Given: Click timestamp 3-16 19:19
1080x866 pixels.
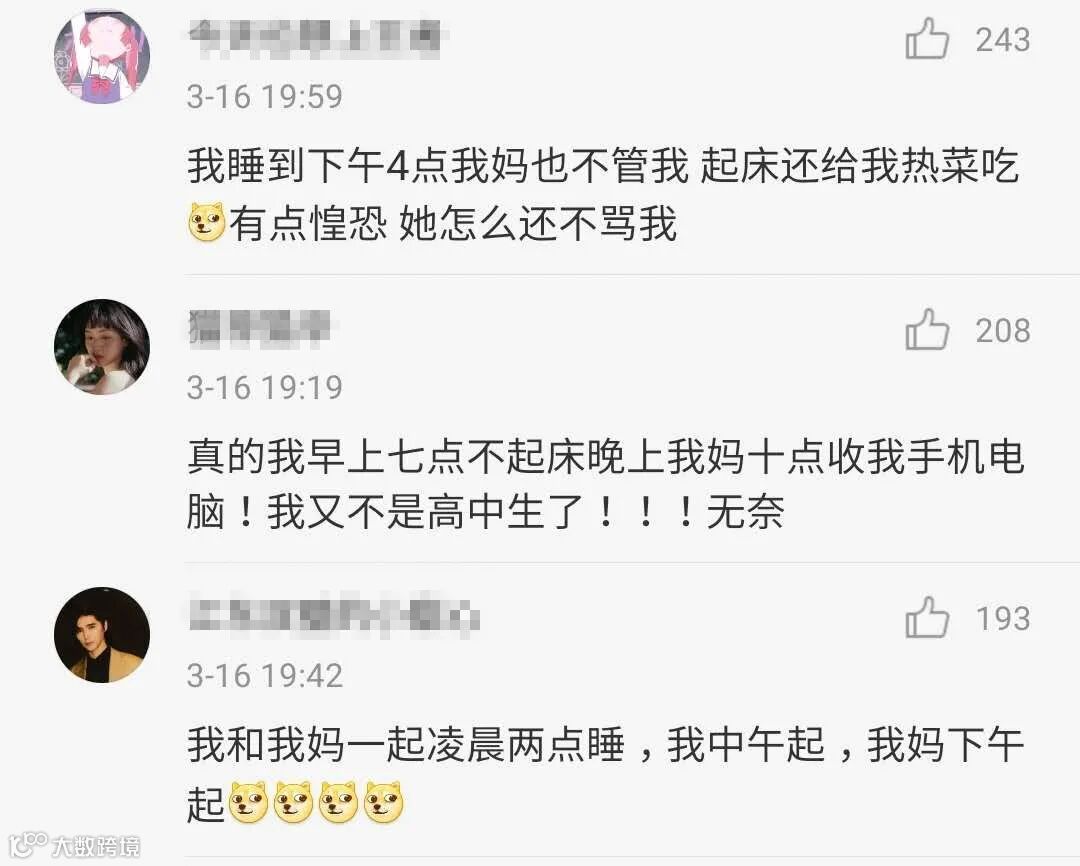Looking at the screenshot, I should click(264, 387).
